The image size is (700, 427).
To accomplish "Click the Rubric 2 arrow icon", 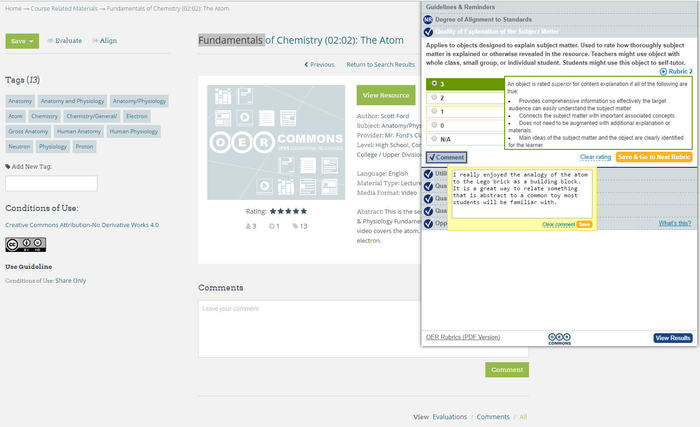I will pyautogui.click(x=663, y=71).
